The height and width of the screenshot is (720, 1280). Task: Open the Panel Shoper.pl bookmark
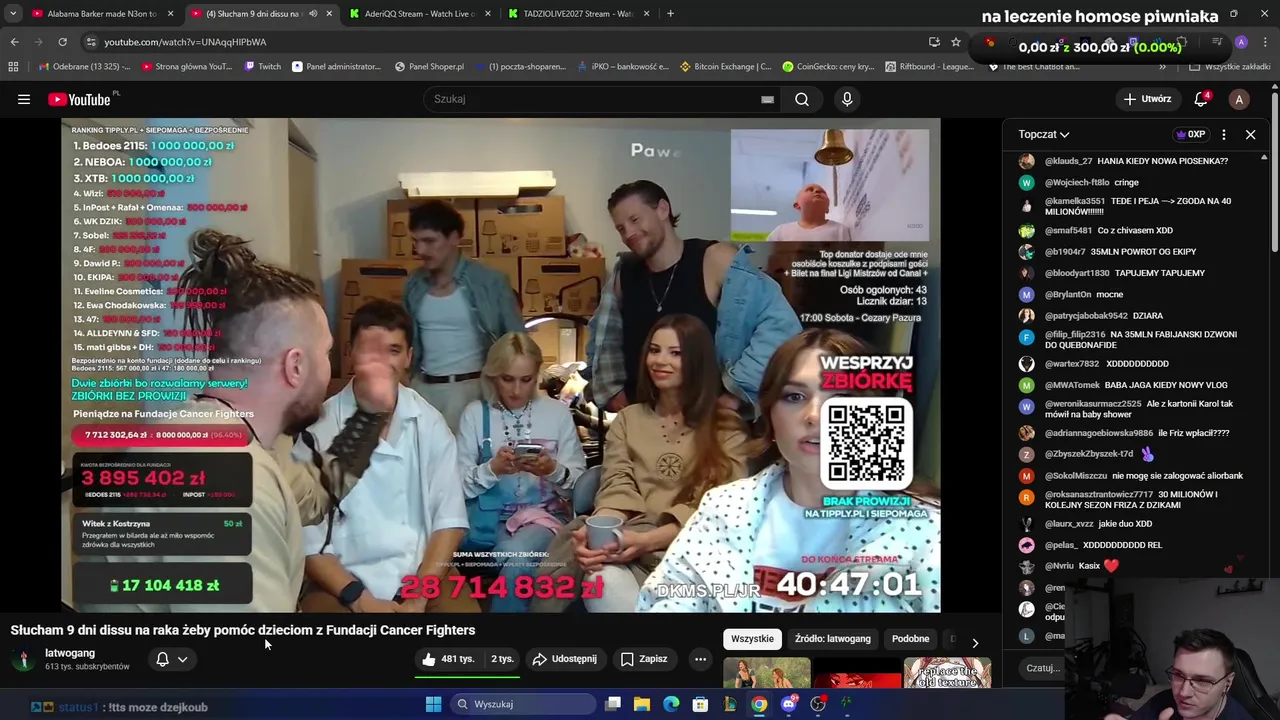point(428,67)
